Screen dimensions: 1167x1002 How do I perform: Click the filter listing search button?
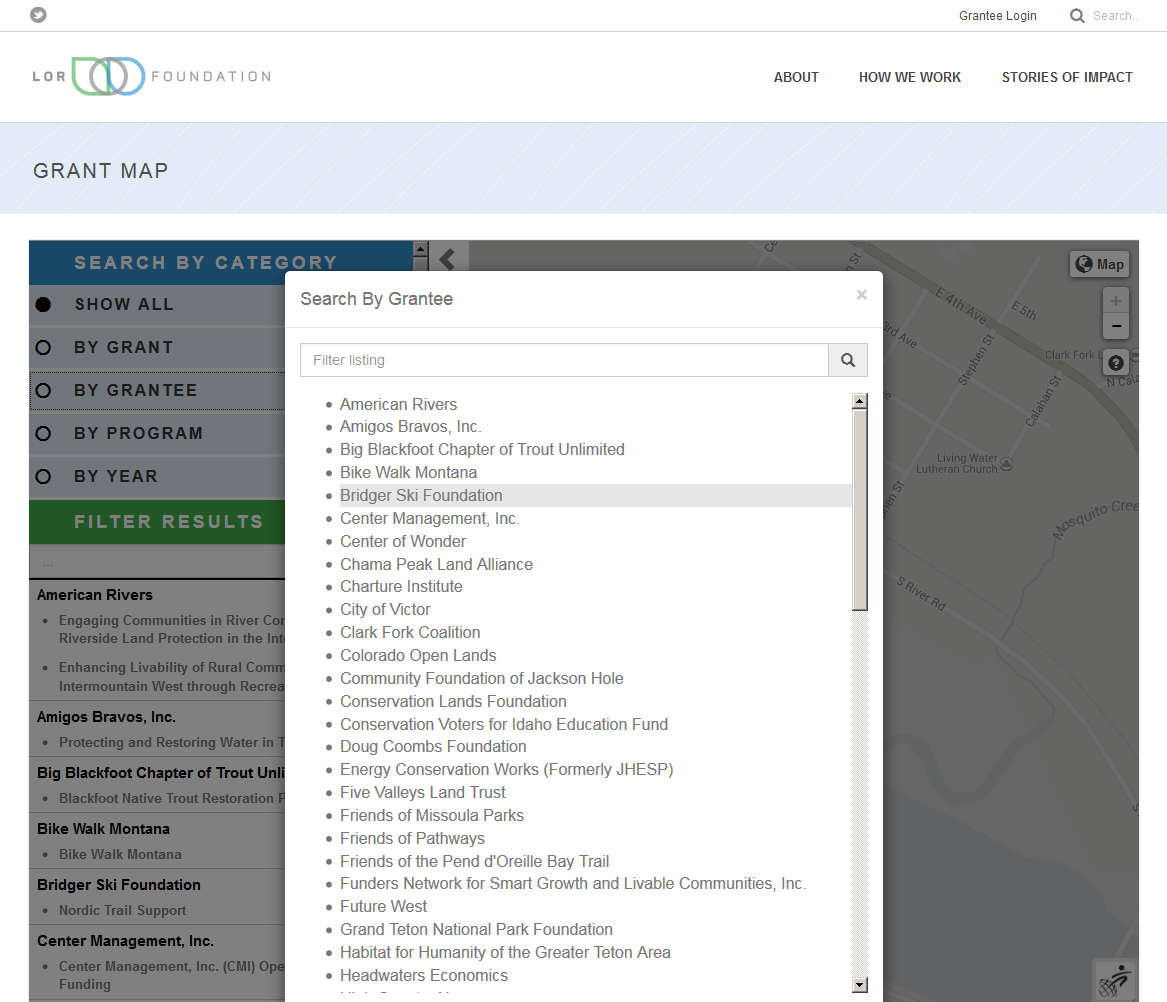click(x=848, y=360)
